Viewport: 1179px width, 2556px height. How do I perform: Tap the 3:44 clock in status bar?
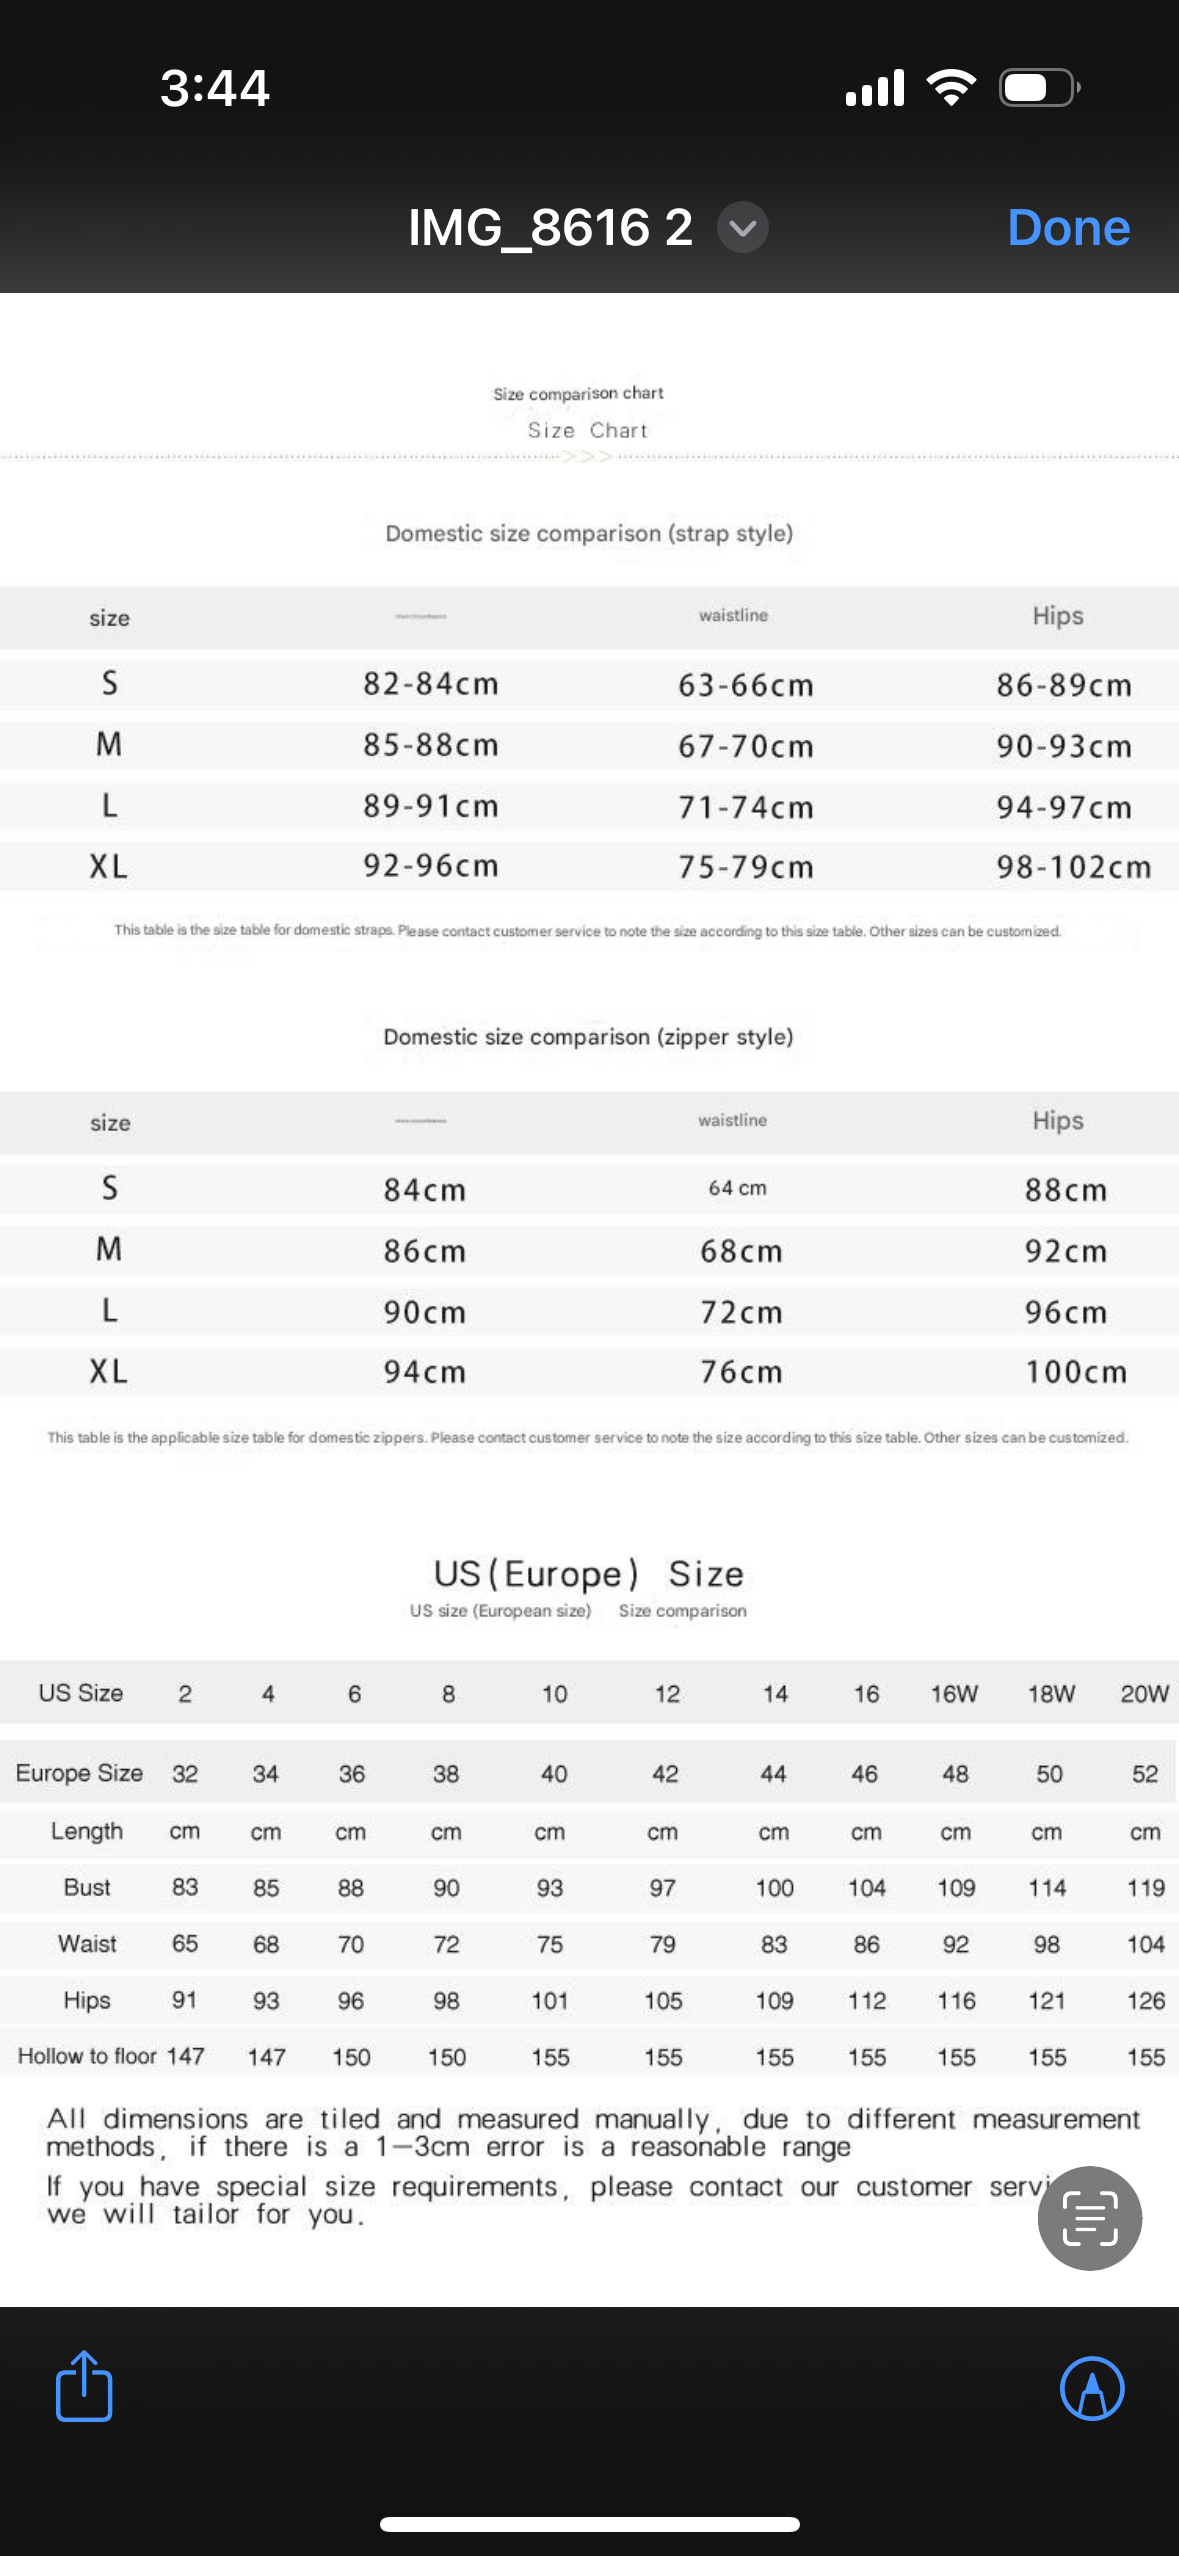pyautogui.click(x=215, y=88)
